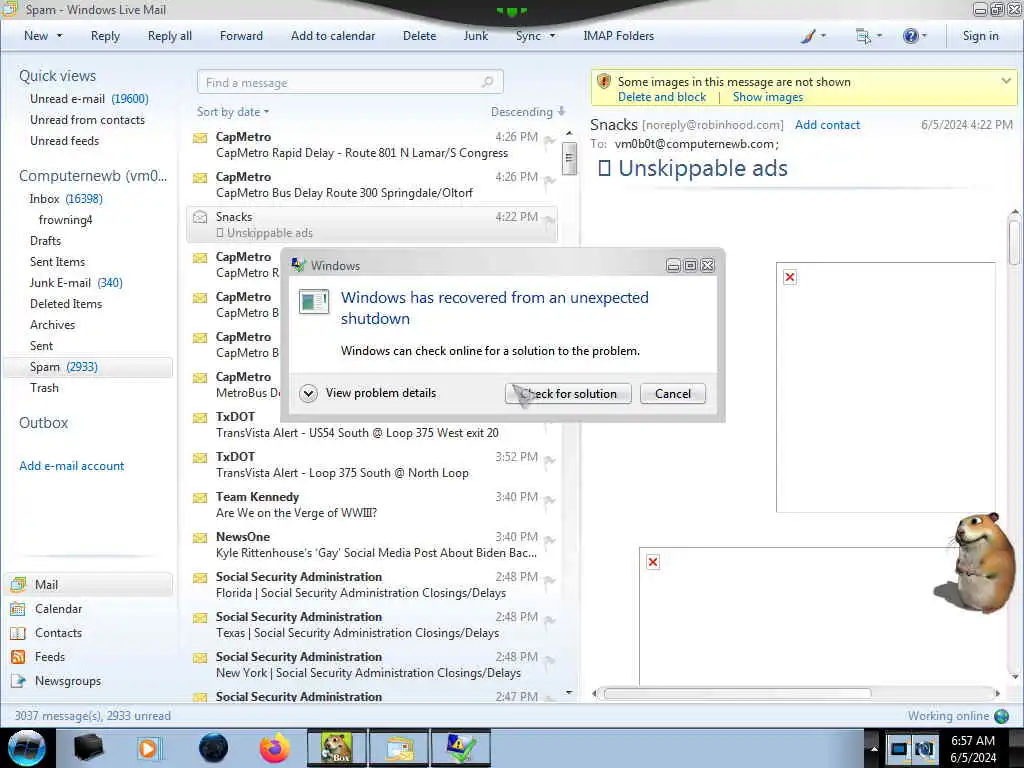Click the blue Help question mark icon

(x=910, y=36)
